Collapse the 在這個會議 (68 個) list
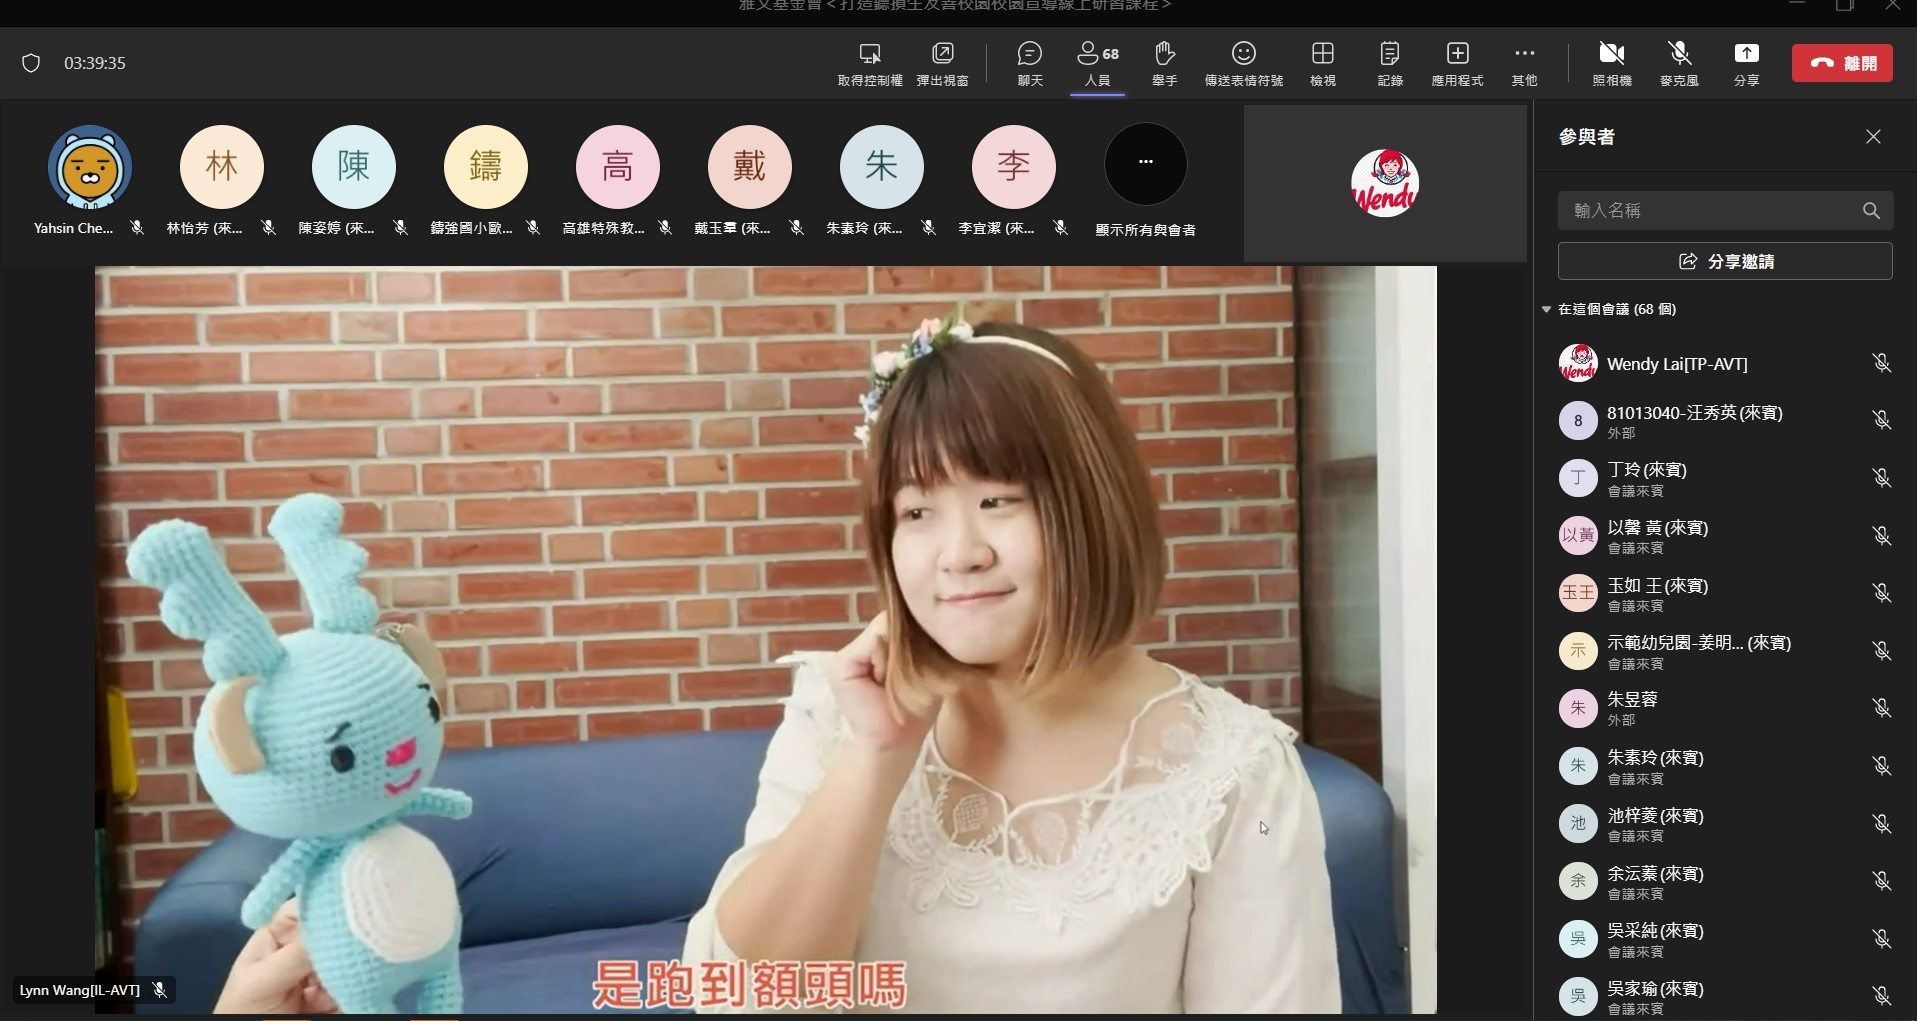The image size is (1917, 1021). click(1546, 310)
